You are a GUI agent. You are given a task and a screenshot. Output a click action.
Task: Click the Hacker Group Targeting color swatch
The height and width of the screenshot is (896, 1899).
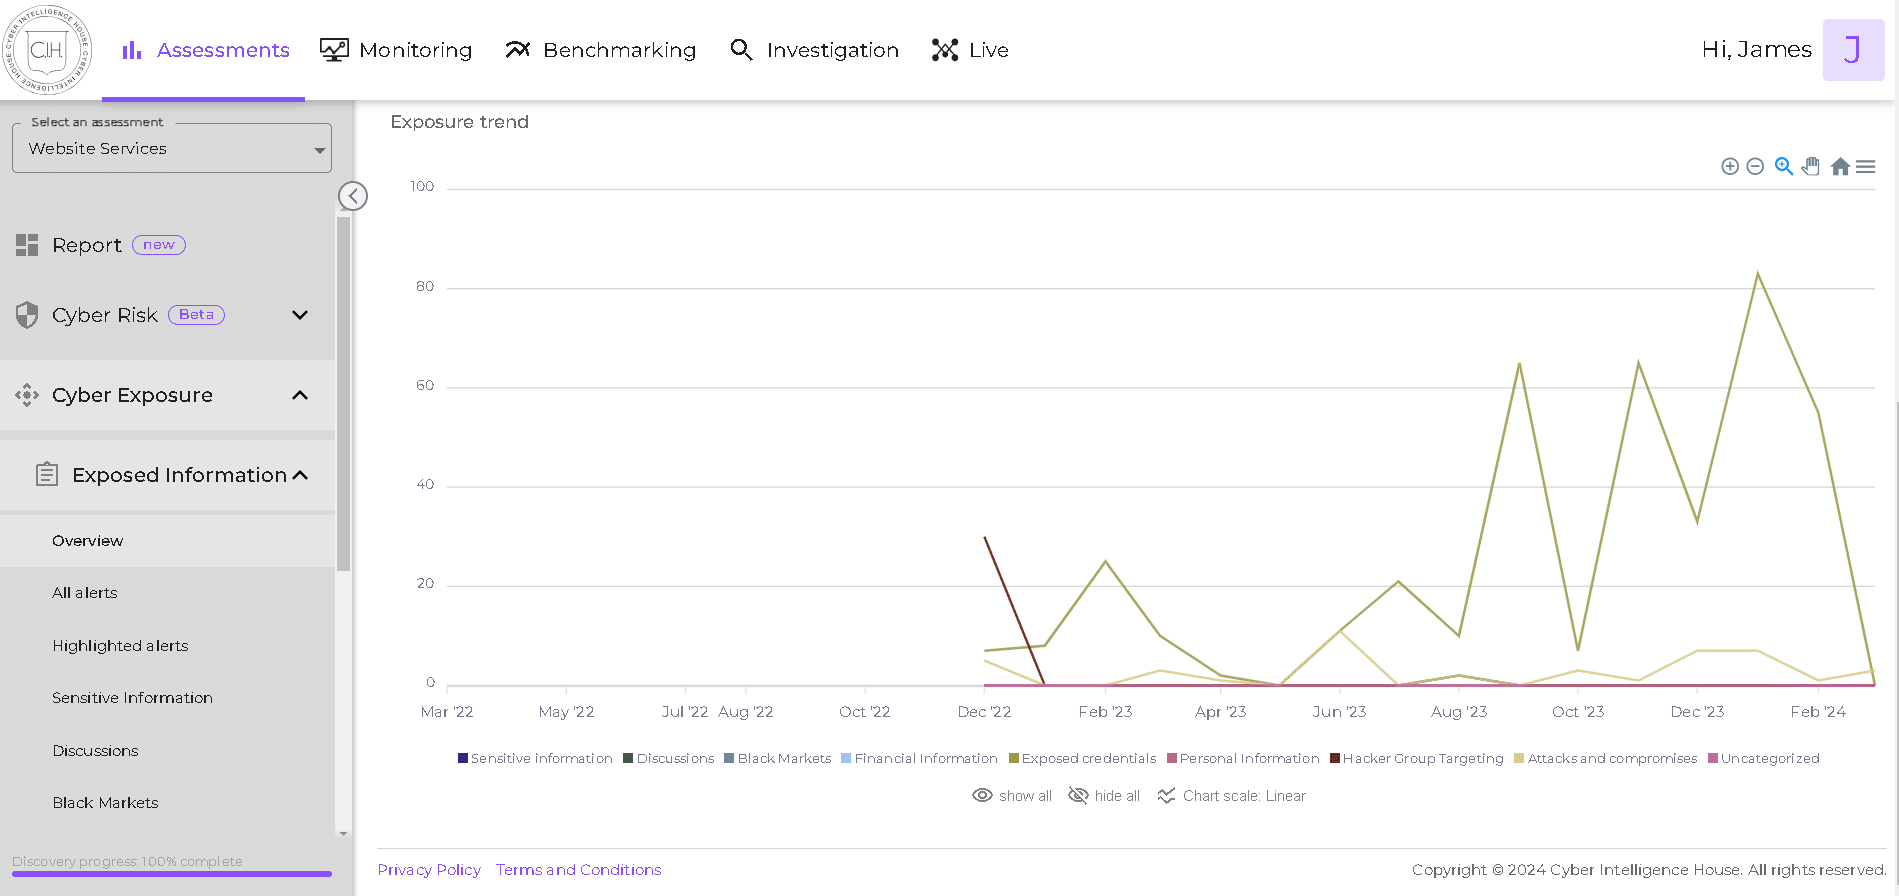point(1335,758)
